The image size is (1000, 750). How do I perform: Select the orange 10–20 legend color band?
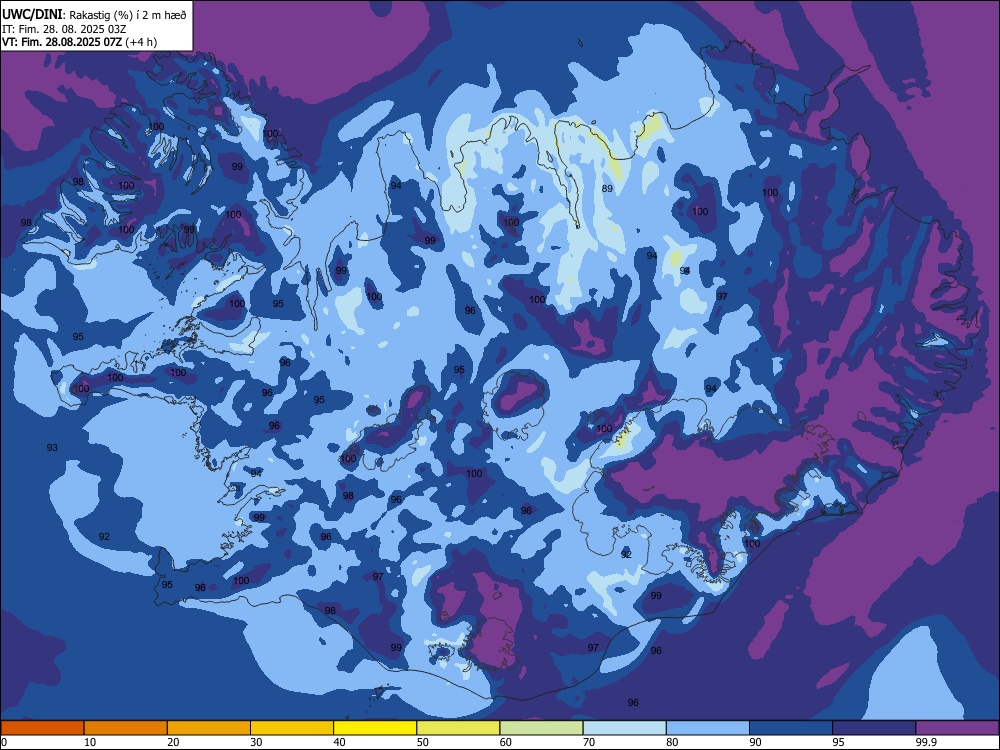(x=126, y=728)
